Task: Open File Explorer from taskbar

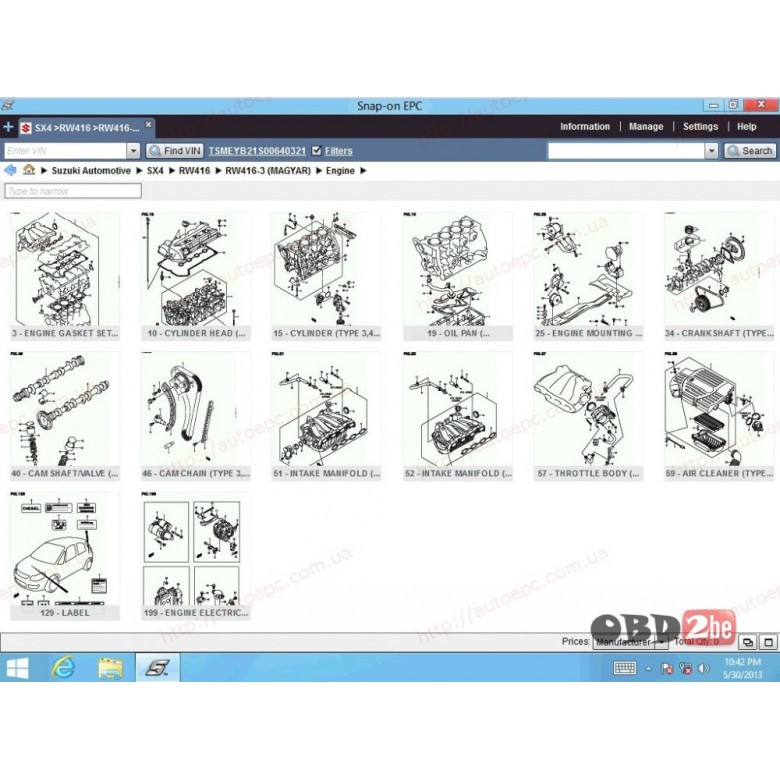Action: pos(110,668)
